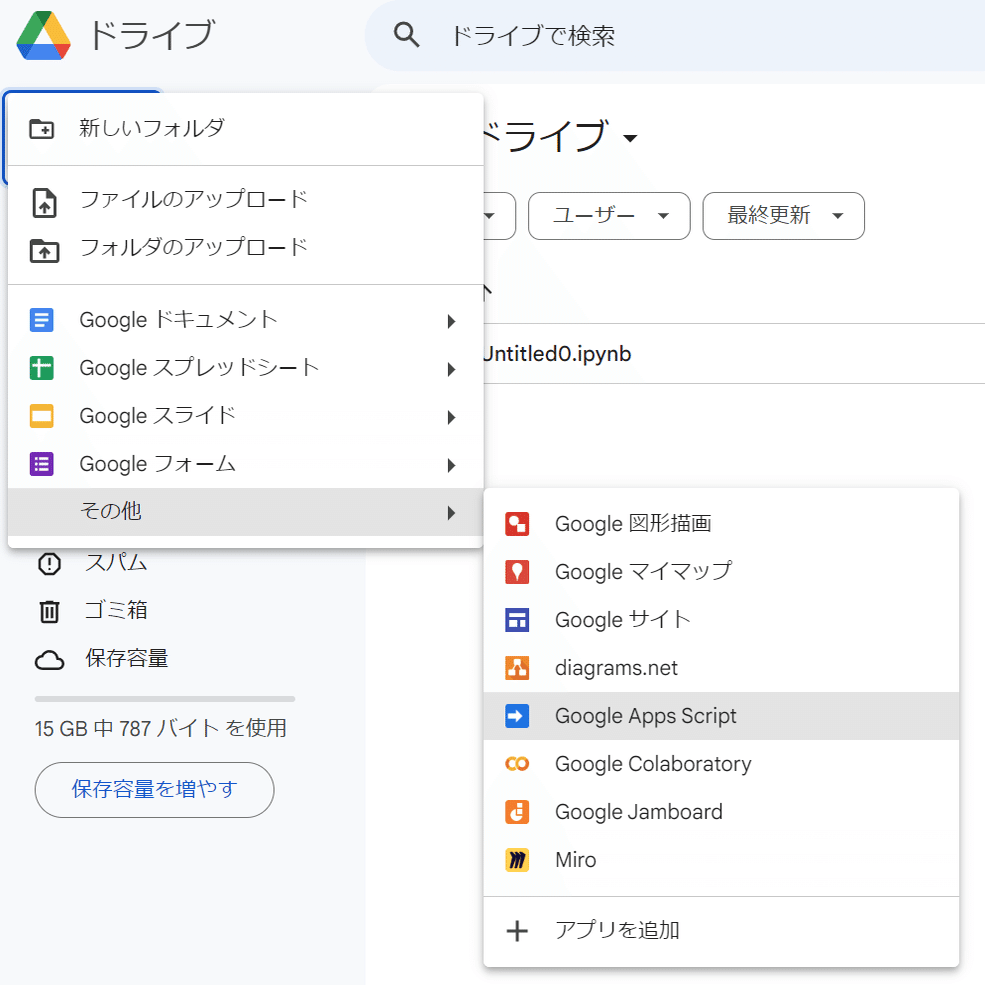Expand the Google スプレッドシート submenu arrow

click(451, 369)
